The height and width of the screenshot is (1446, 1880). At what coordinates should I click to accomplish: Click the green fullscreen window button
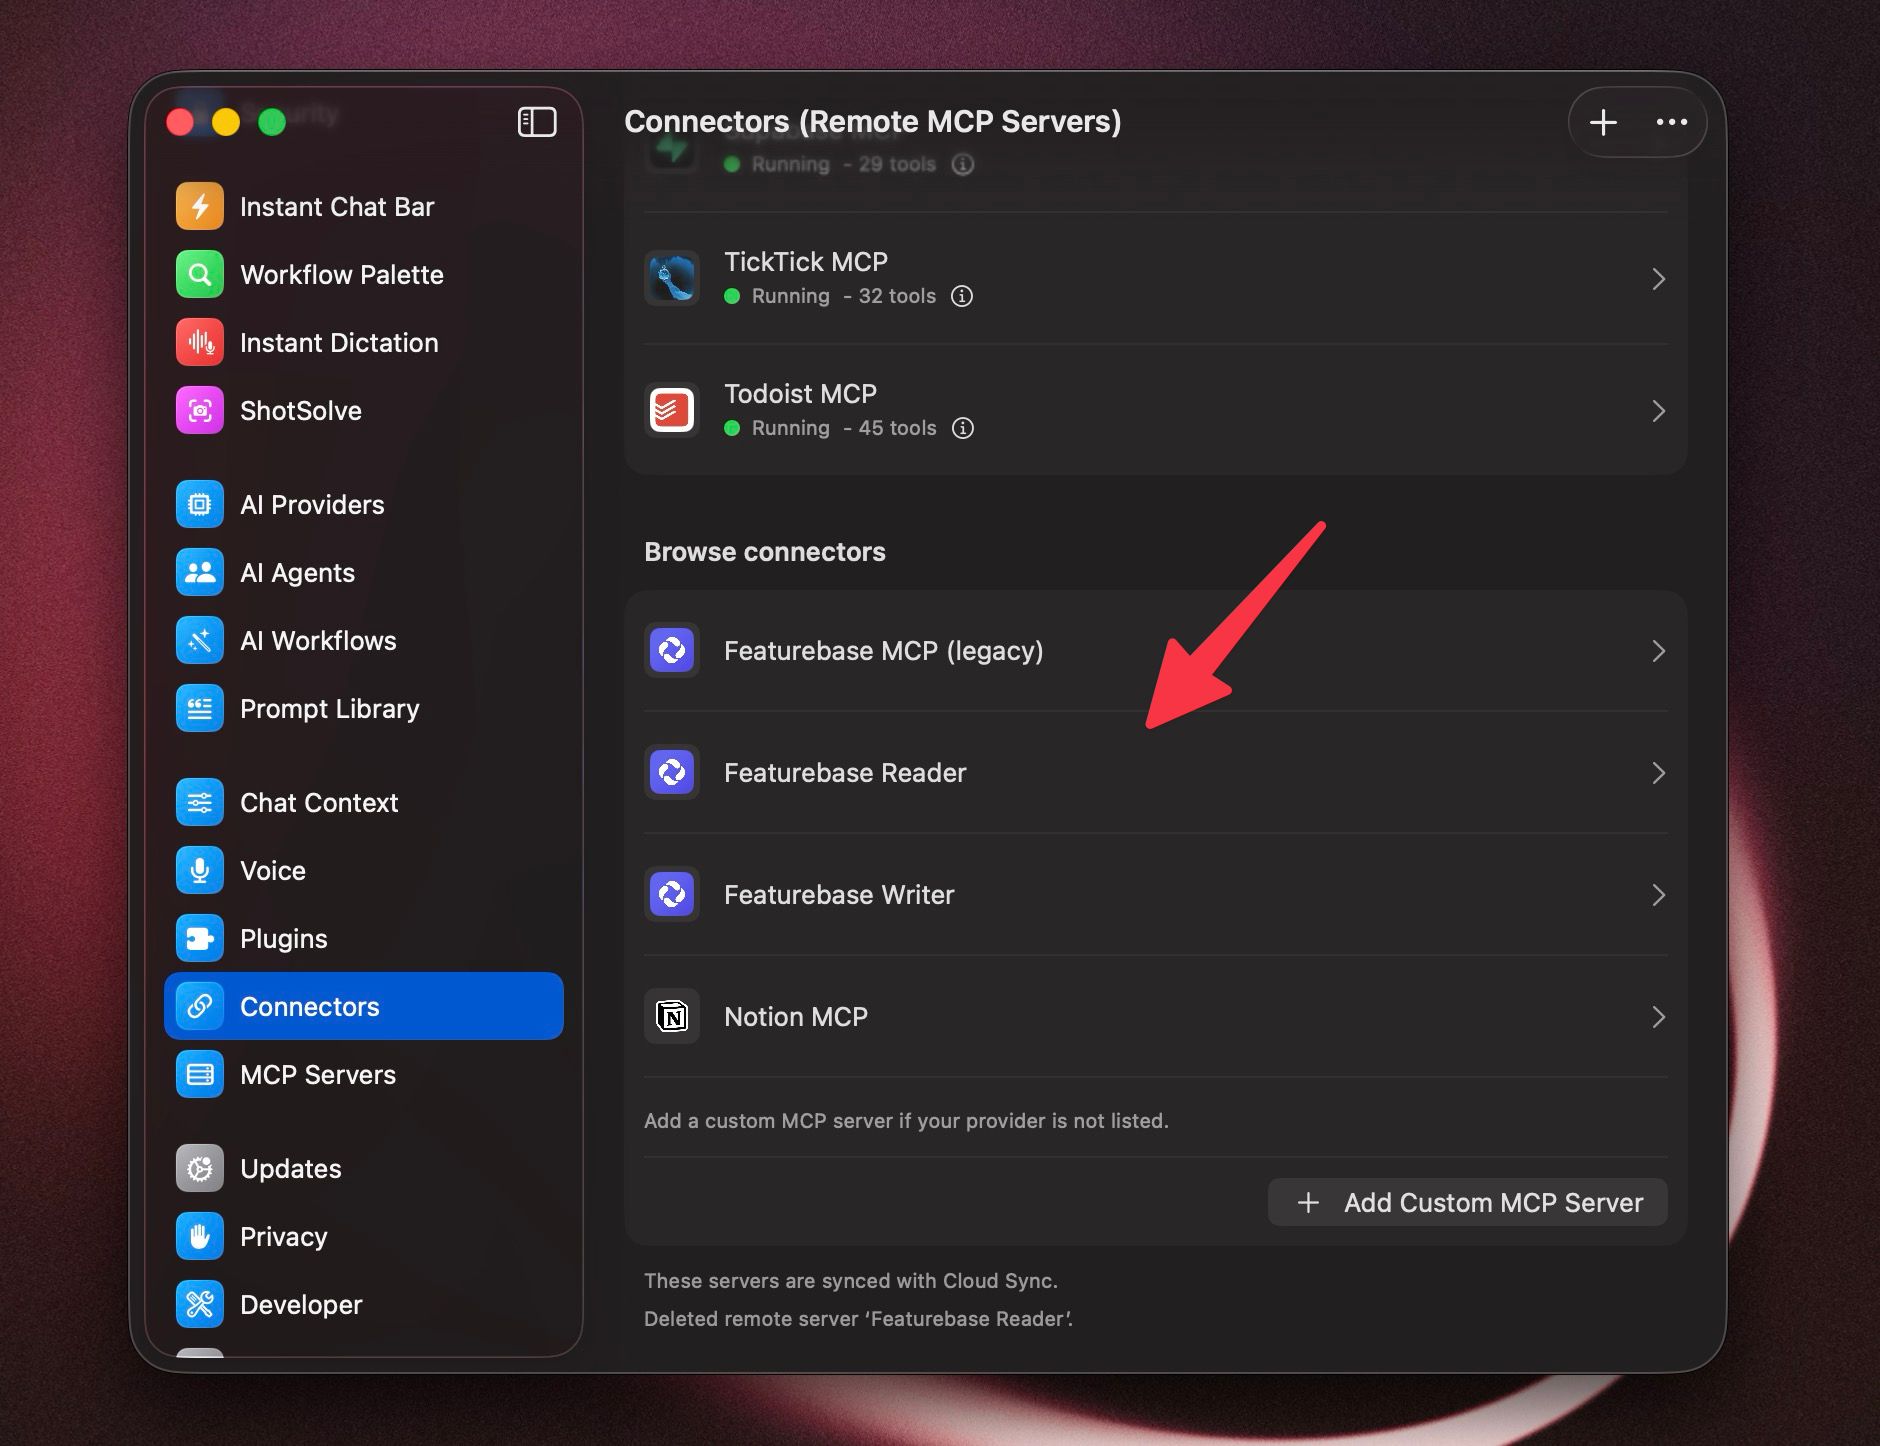point(272,122)
